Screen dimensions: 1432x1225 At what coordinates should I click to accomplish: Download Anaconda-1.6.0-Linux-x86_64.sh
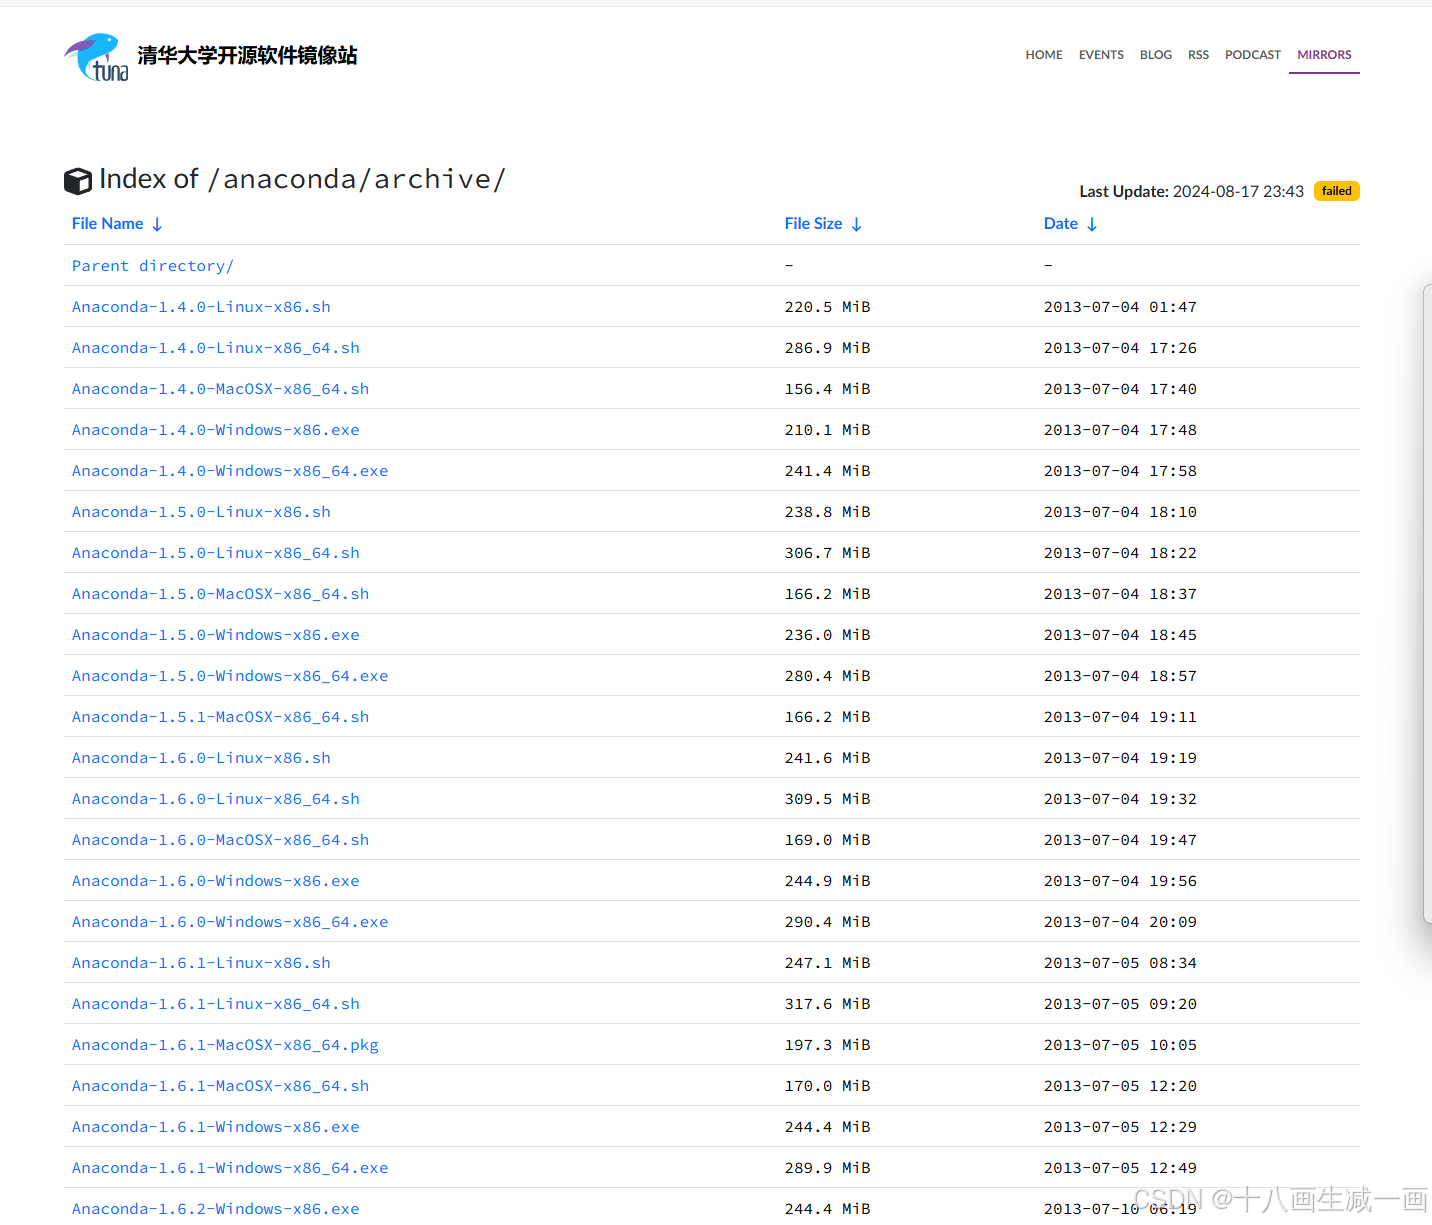[x=216, y=799]
